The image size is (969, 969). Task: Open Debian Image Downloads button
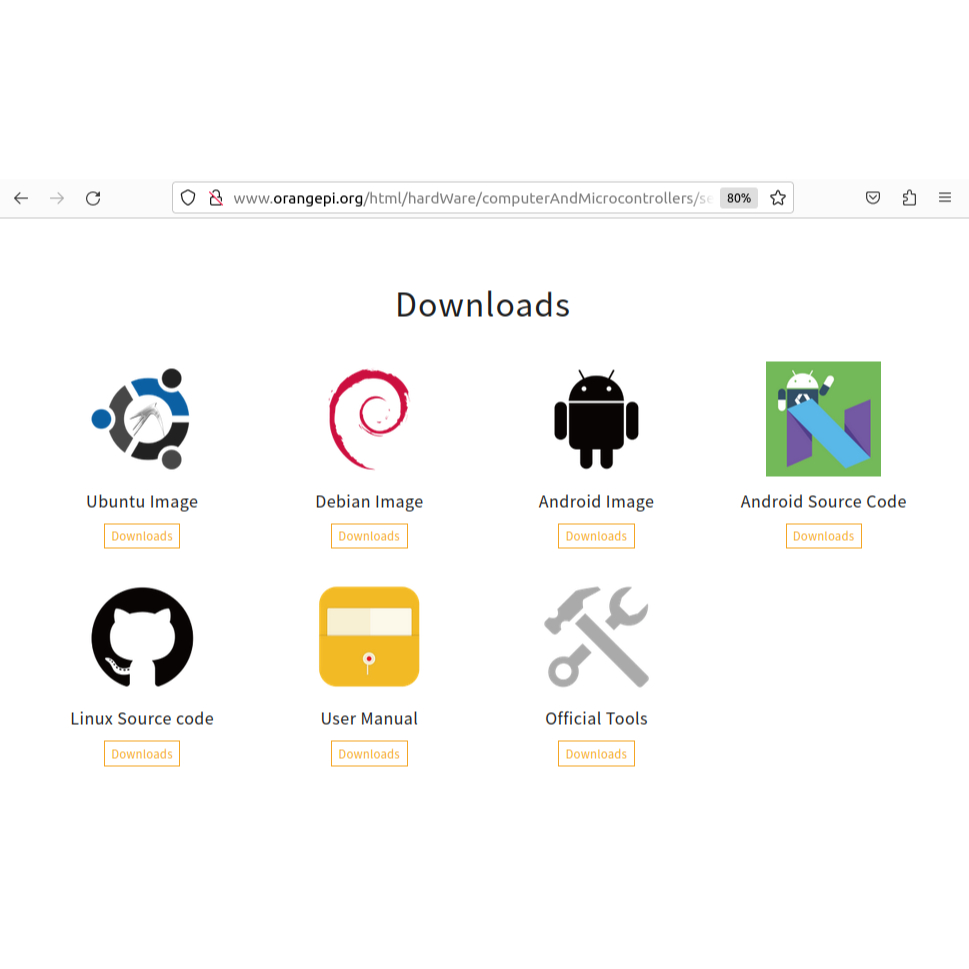tap(369, 536)
